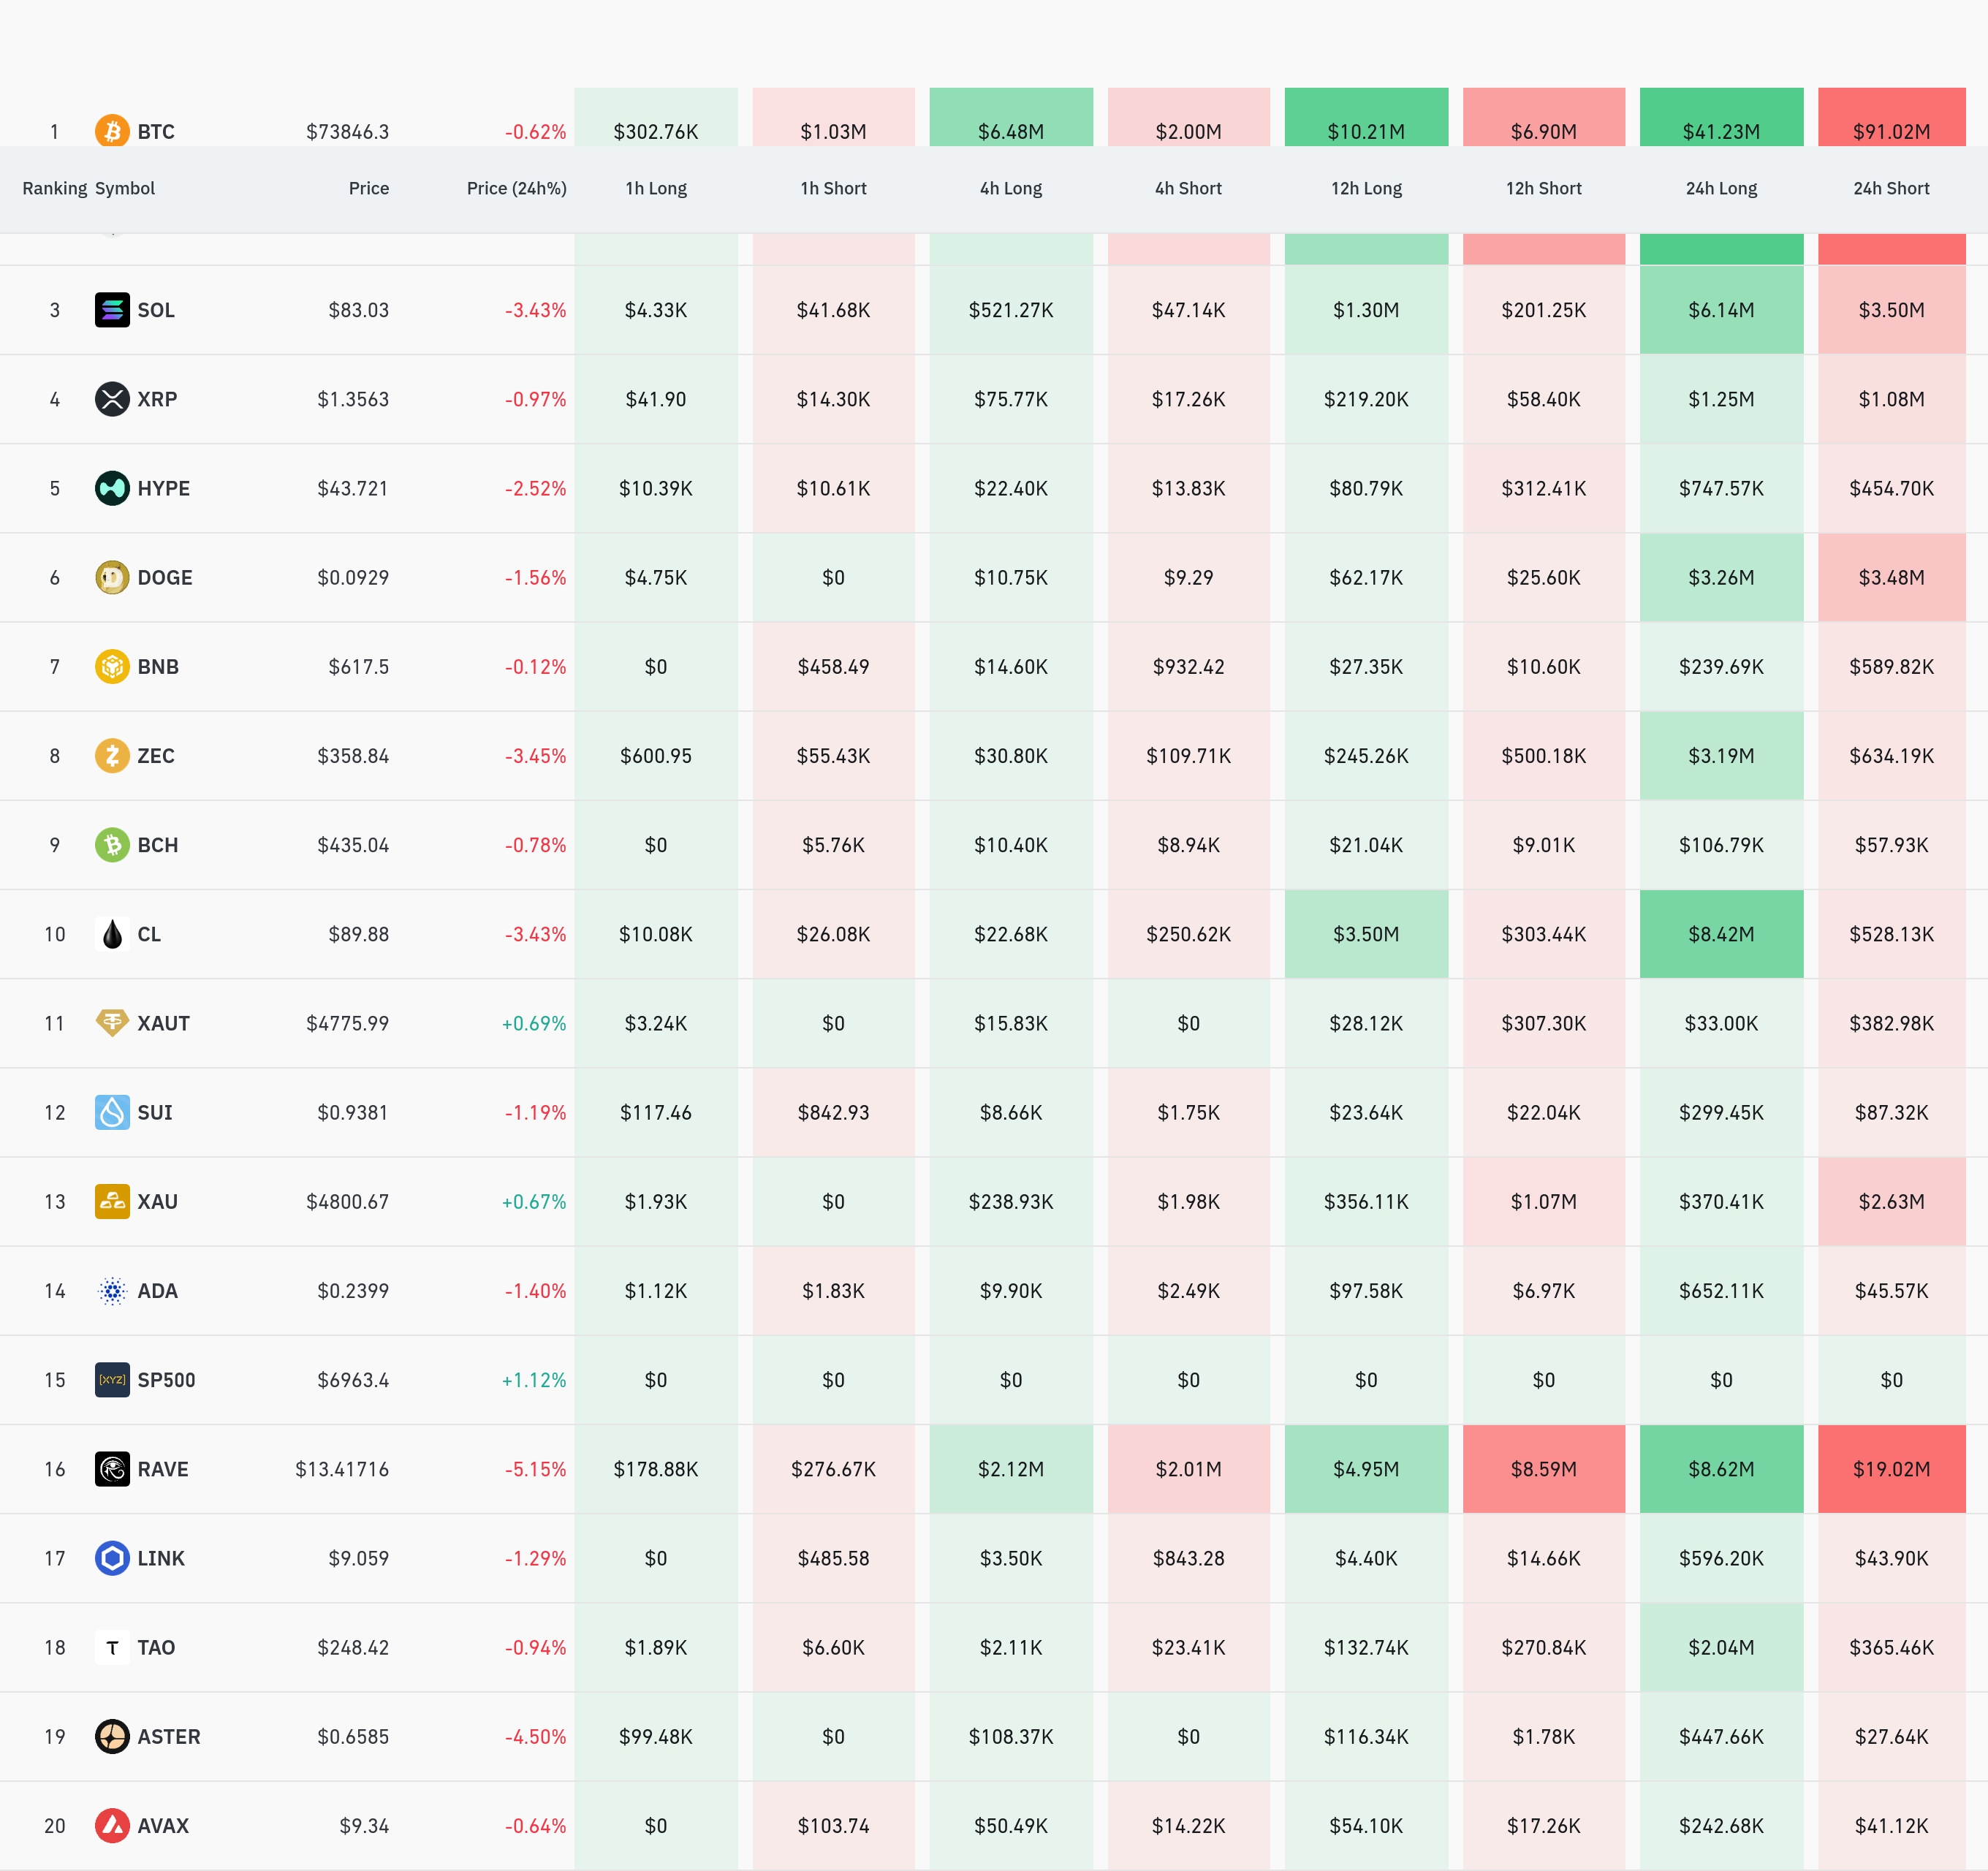Sort by Ranking column header
The image size is (1988, 1871).
pyautogui.click(x=54, y=188)
